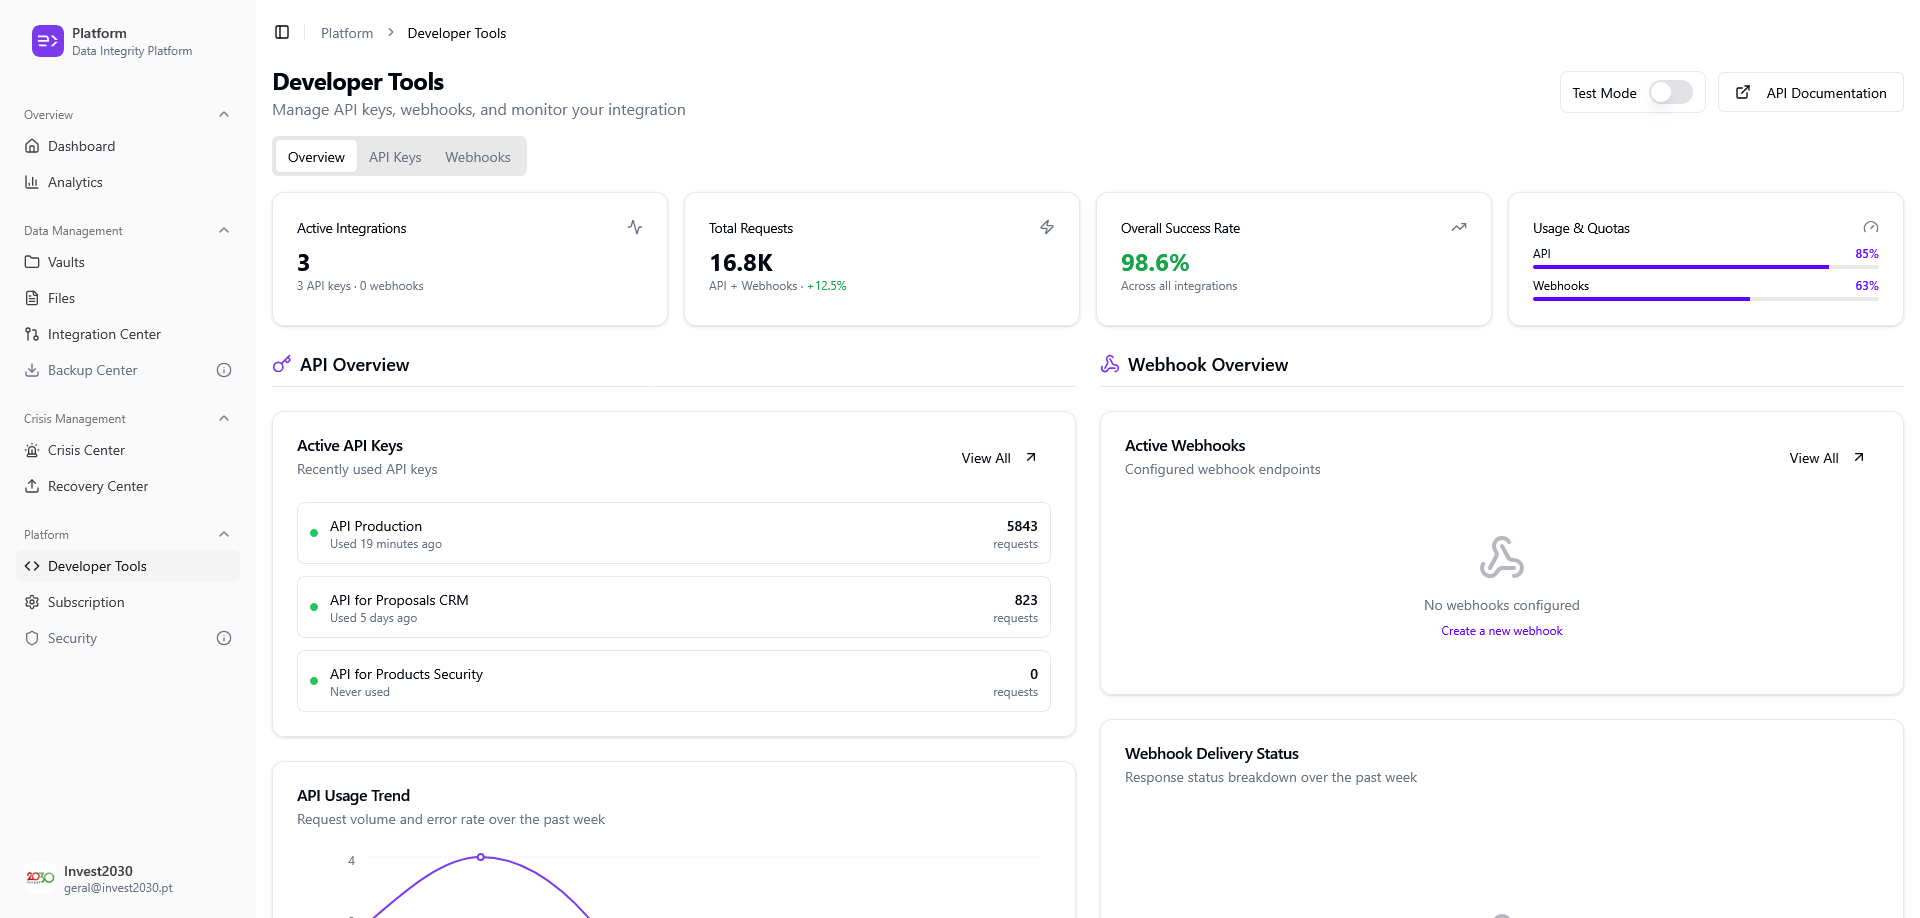1920x918 pixels.
Task: Open the Vaults section
Action: pyautogui.click(x=68, y=262)
